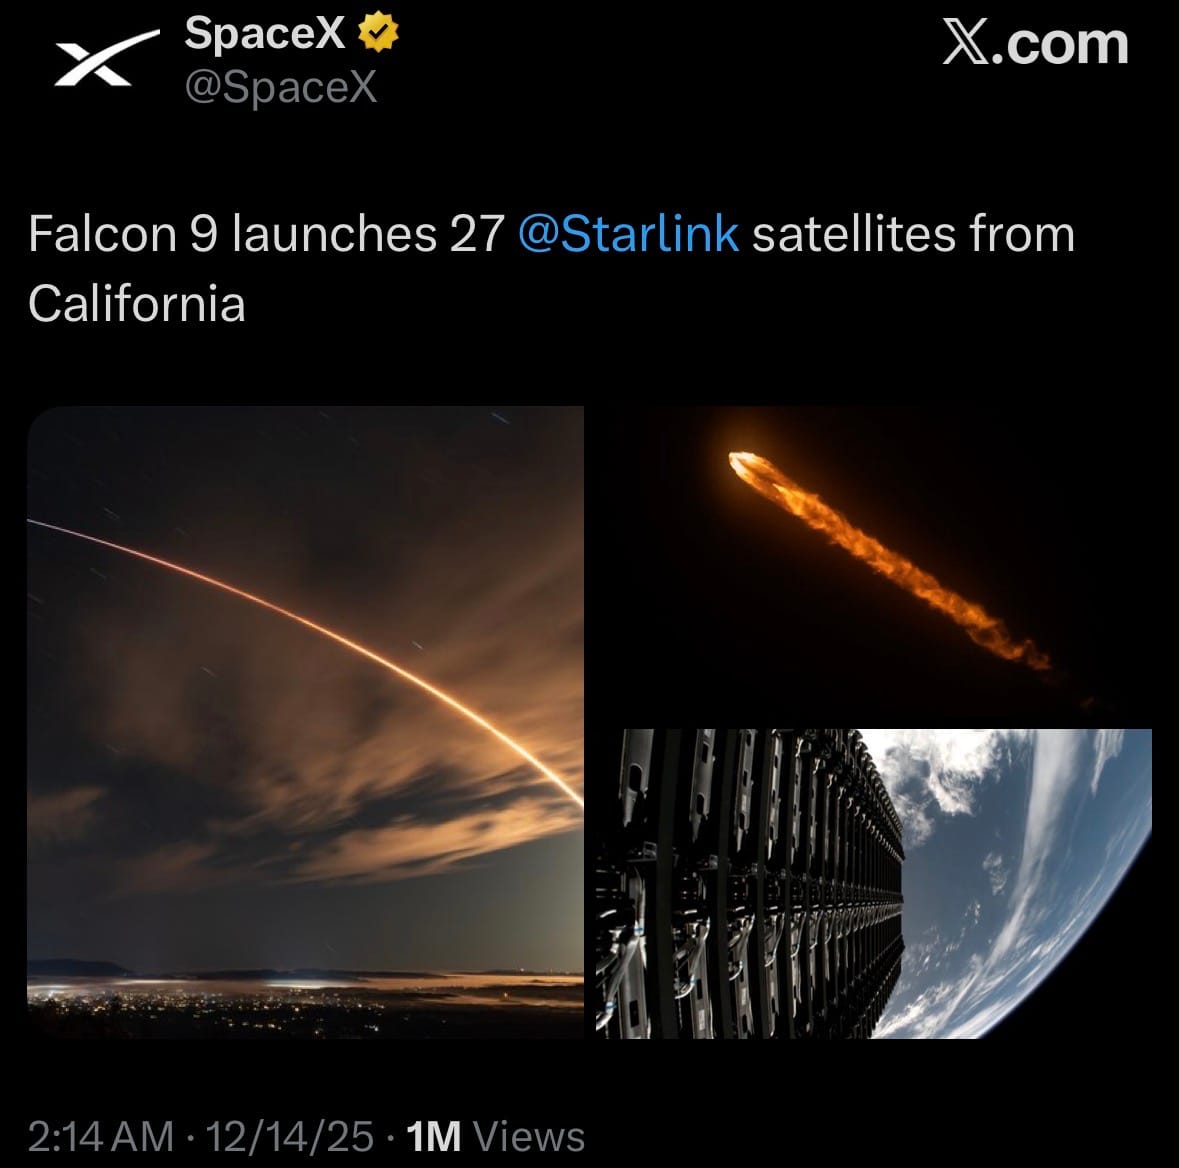Open the long-exposure rocket streak photo

click(x=305, y=720)
